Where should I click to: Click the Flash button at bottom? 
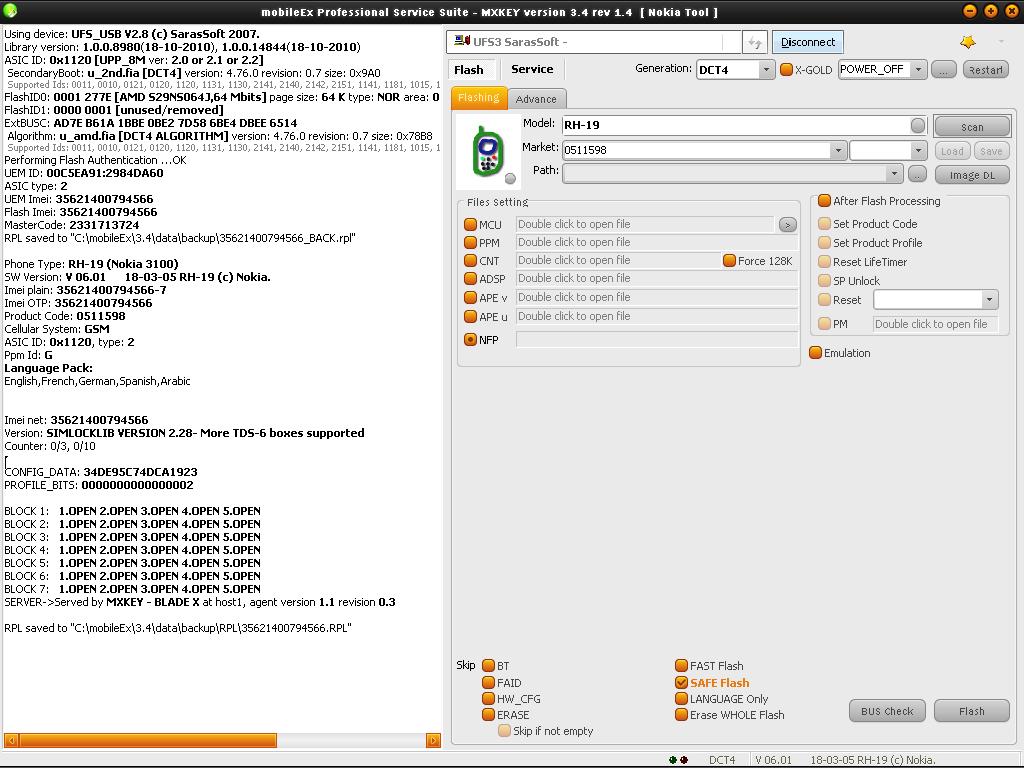pos(972,711)
